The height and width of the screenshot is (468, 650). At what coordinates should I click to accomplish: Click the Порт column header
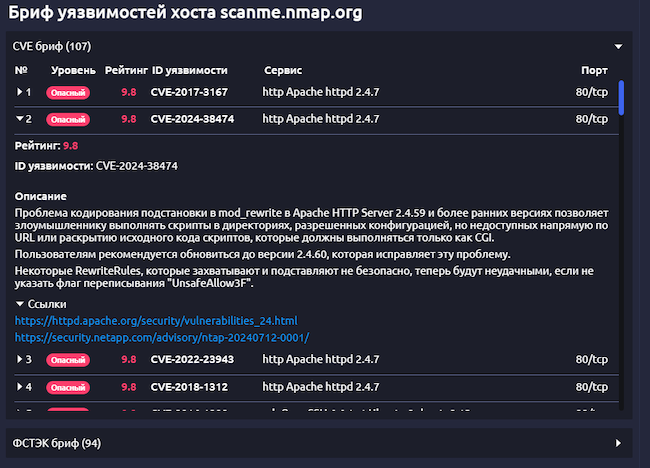594,71
